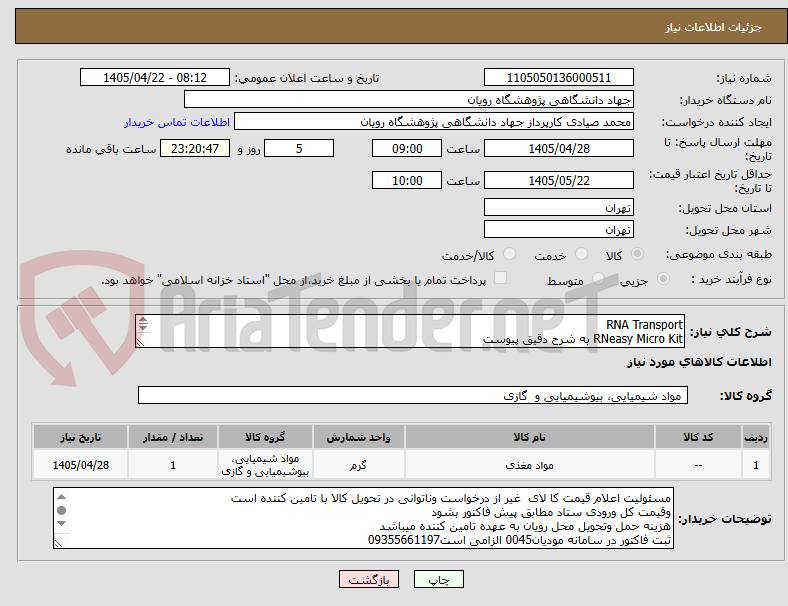Click the buyer notes scroll up arrow

(62, 497)
